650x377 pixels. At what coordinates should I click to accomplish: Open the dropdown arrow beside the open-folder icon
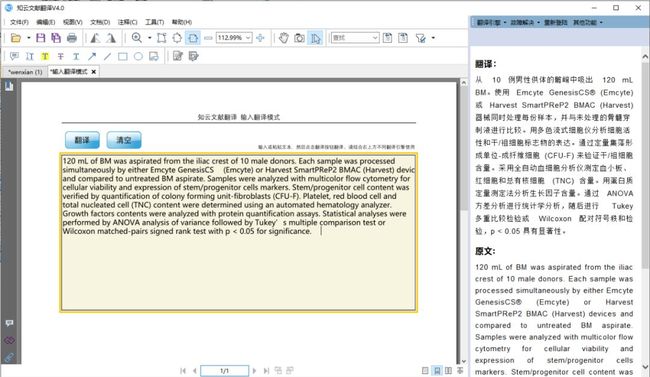click(29, 38)
